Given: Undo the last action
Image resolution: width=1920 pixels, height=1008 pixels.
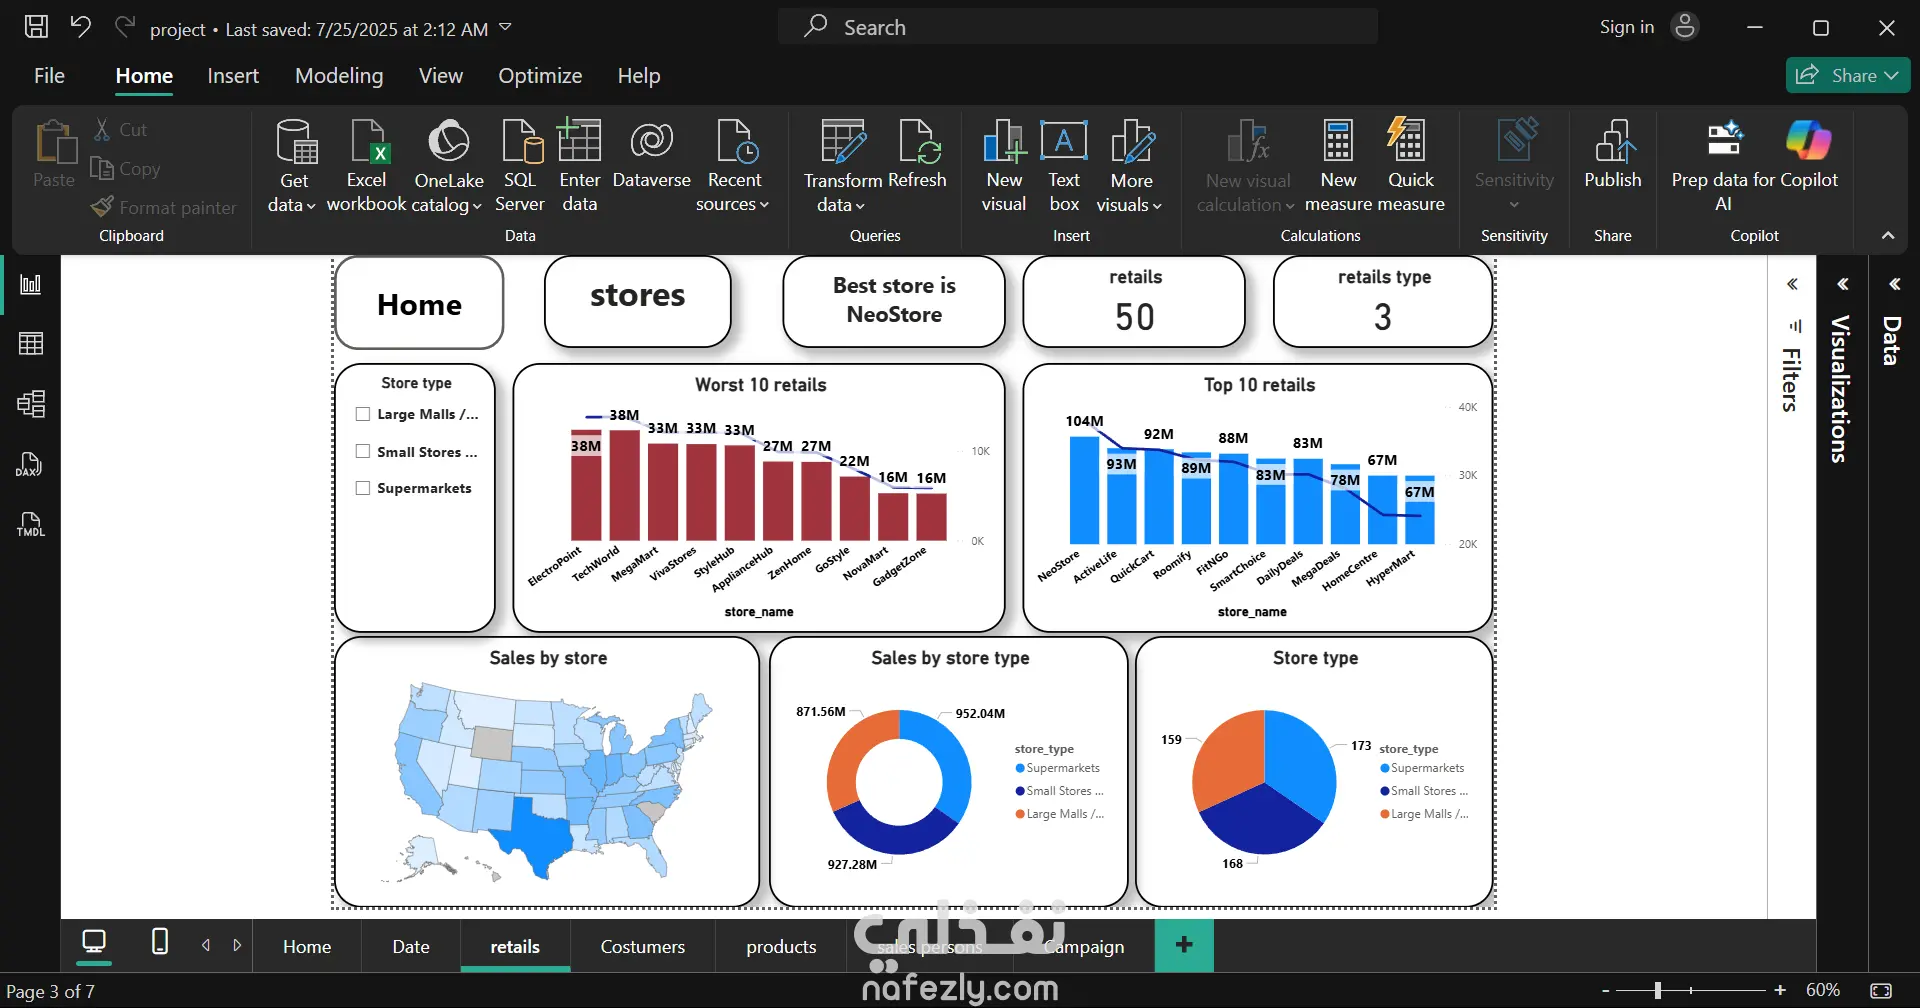Looking at the screenshot, I should [81, 27].
